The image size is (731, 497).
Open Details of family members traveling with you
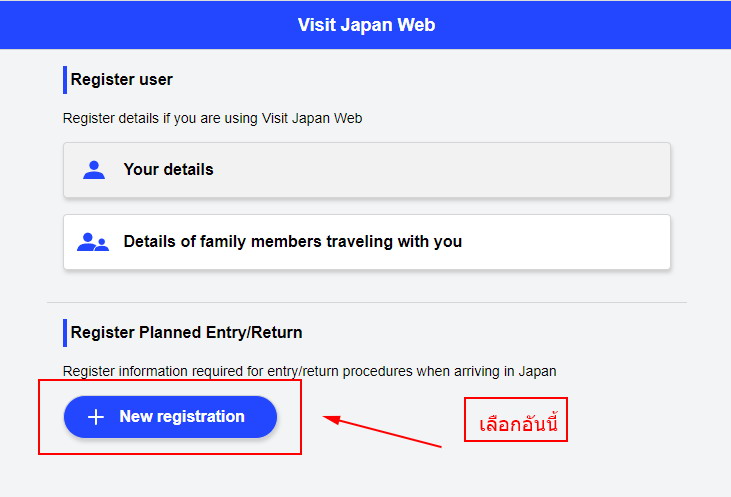tap(367, 242)
